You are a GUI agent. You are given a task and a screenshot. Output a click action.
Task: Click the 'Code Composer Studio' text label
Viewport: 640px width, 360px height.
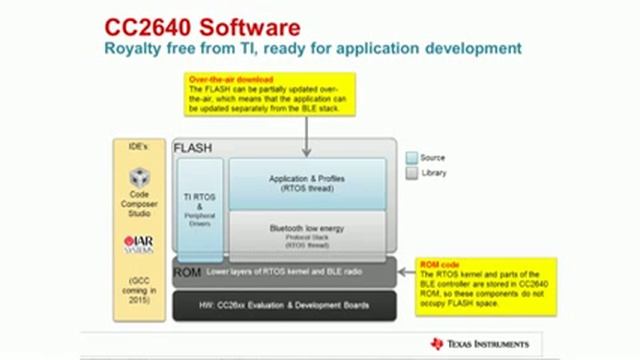(x=139, y=204)
